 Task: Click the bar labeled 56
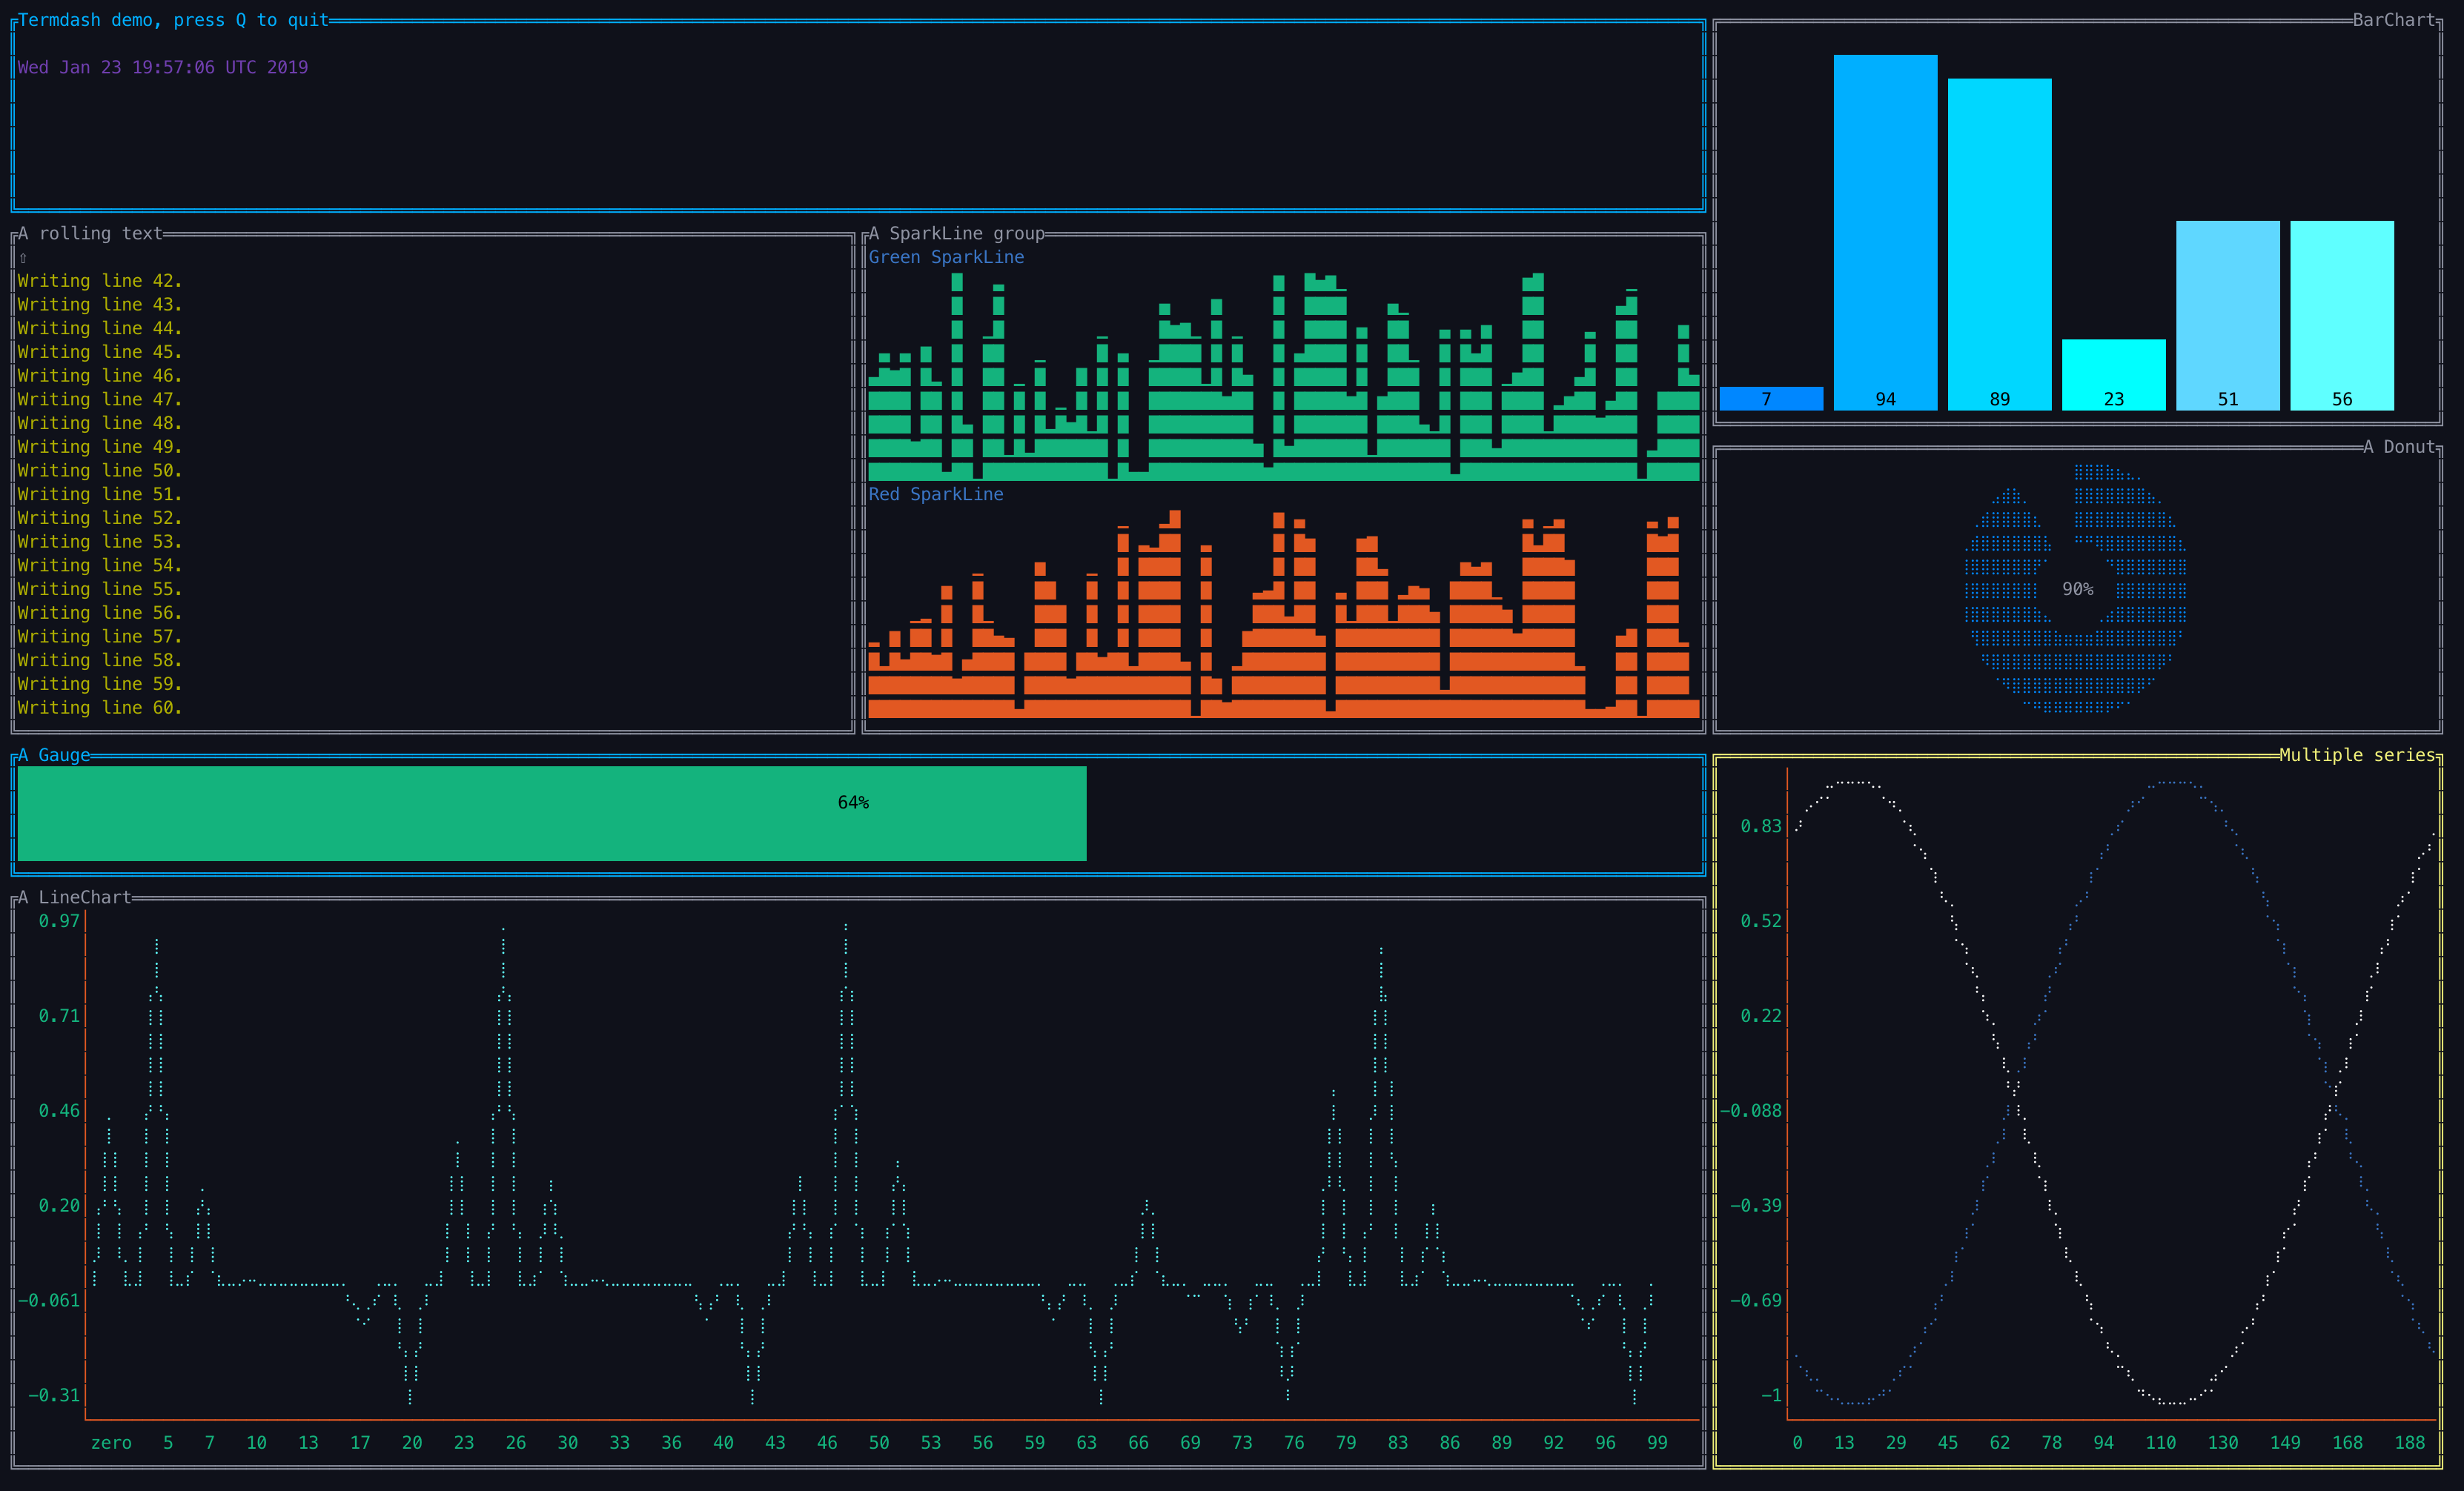pos(2341,315)
